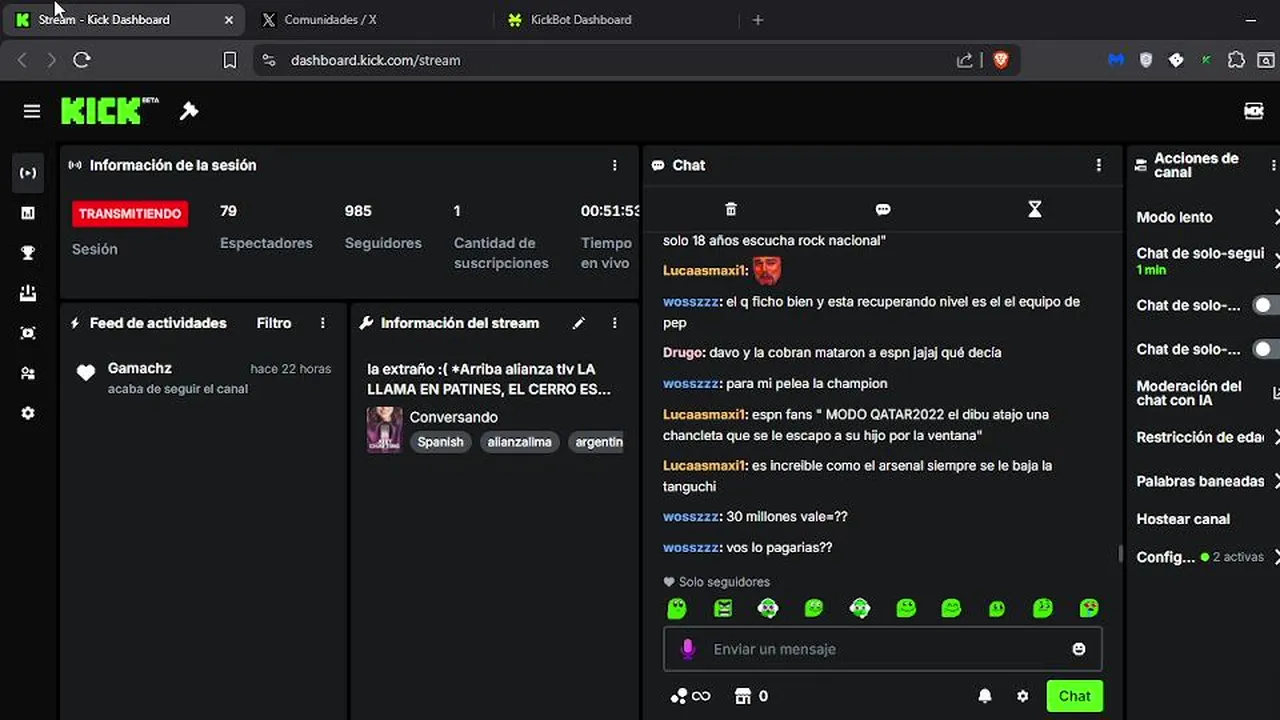This screenshot has width=1280, height=720.
Task: Open the stream sidebar icon
Action: (x=28, y=173)
